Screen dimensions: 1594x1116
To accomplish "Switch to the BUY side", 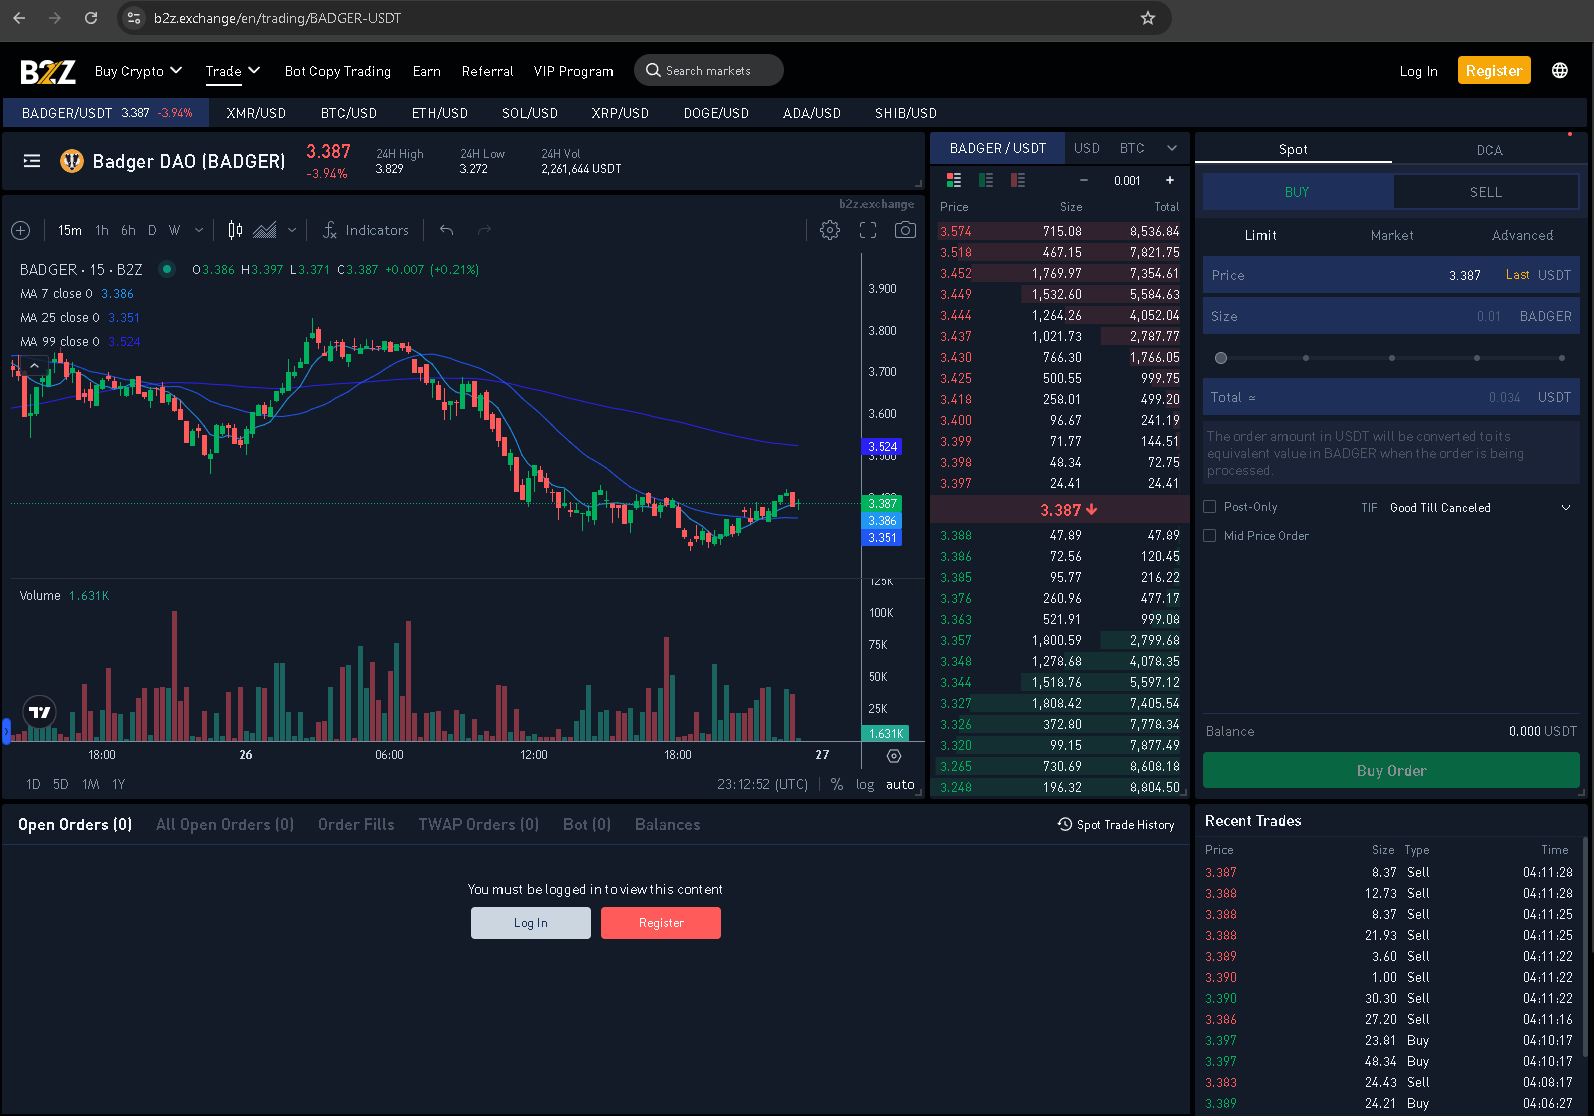I will [x=1298, y=192].
